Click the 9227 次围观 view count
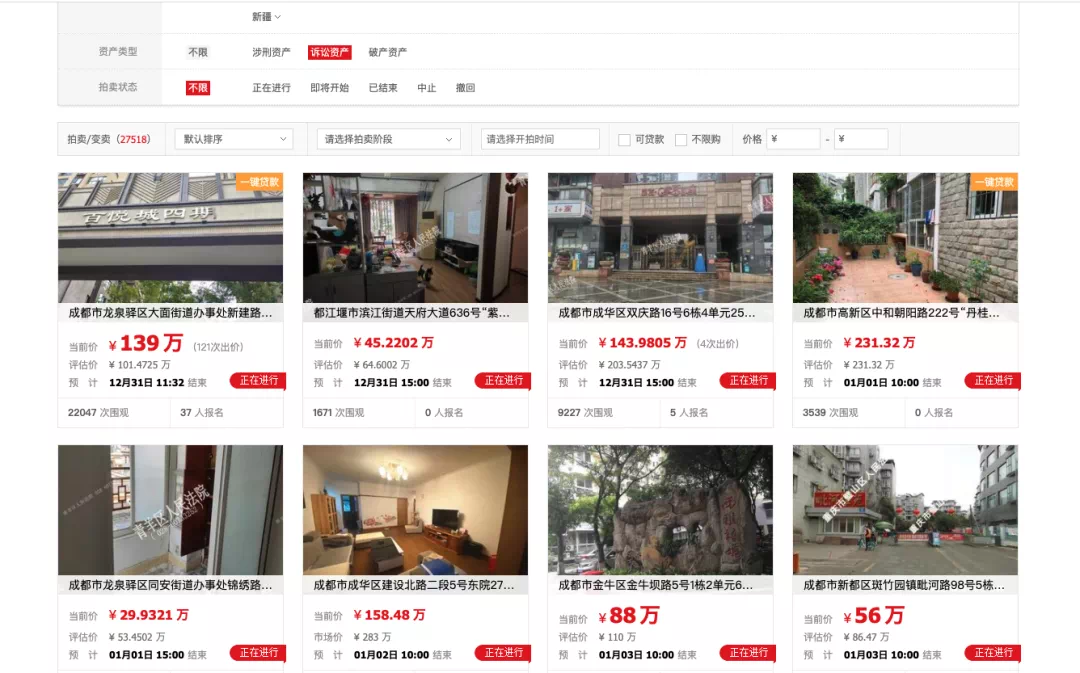The image size is (1080, 673). 585,413
